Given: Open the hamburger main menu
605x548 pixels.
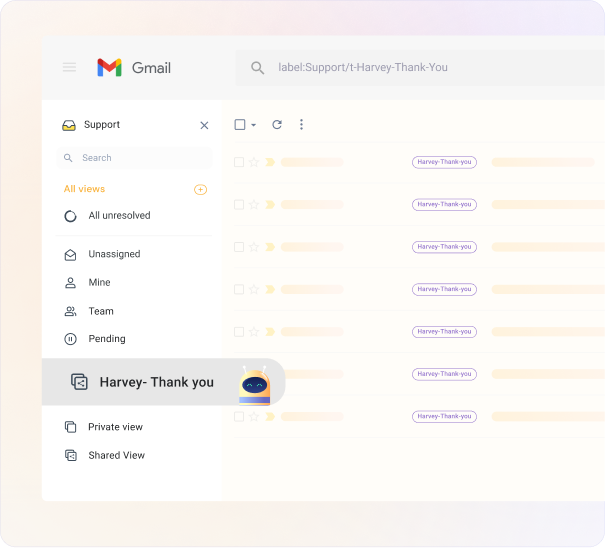Looking at the screenshot, I should point(69,67).
